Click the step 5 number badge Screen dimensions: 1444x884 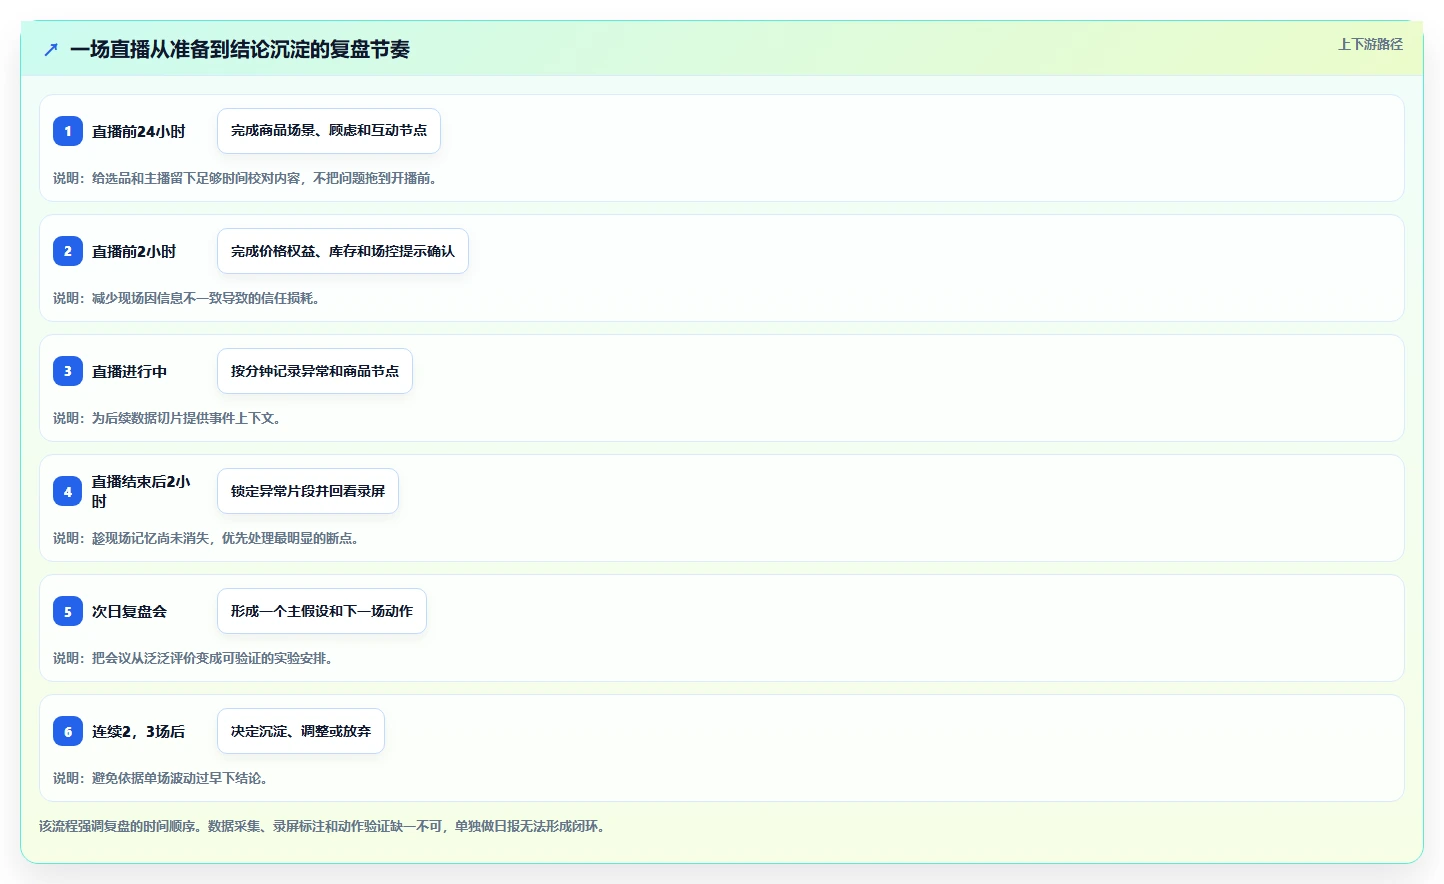[68, 611]
